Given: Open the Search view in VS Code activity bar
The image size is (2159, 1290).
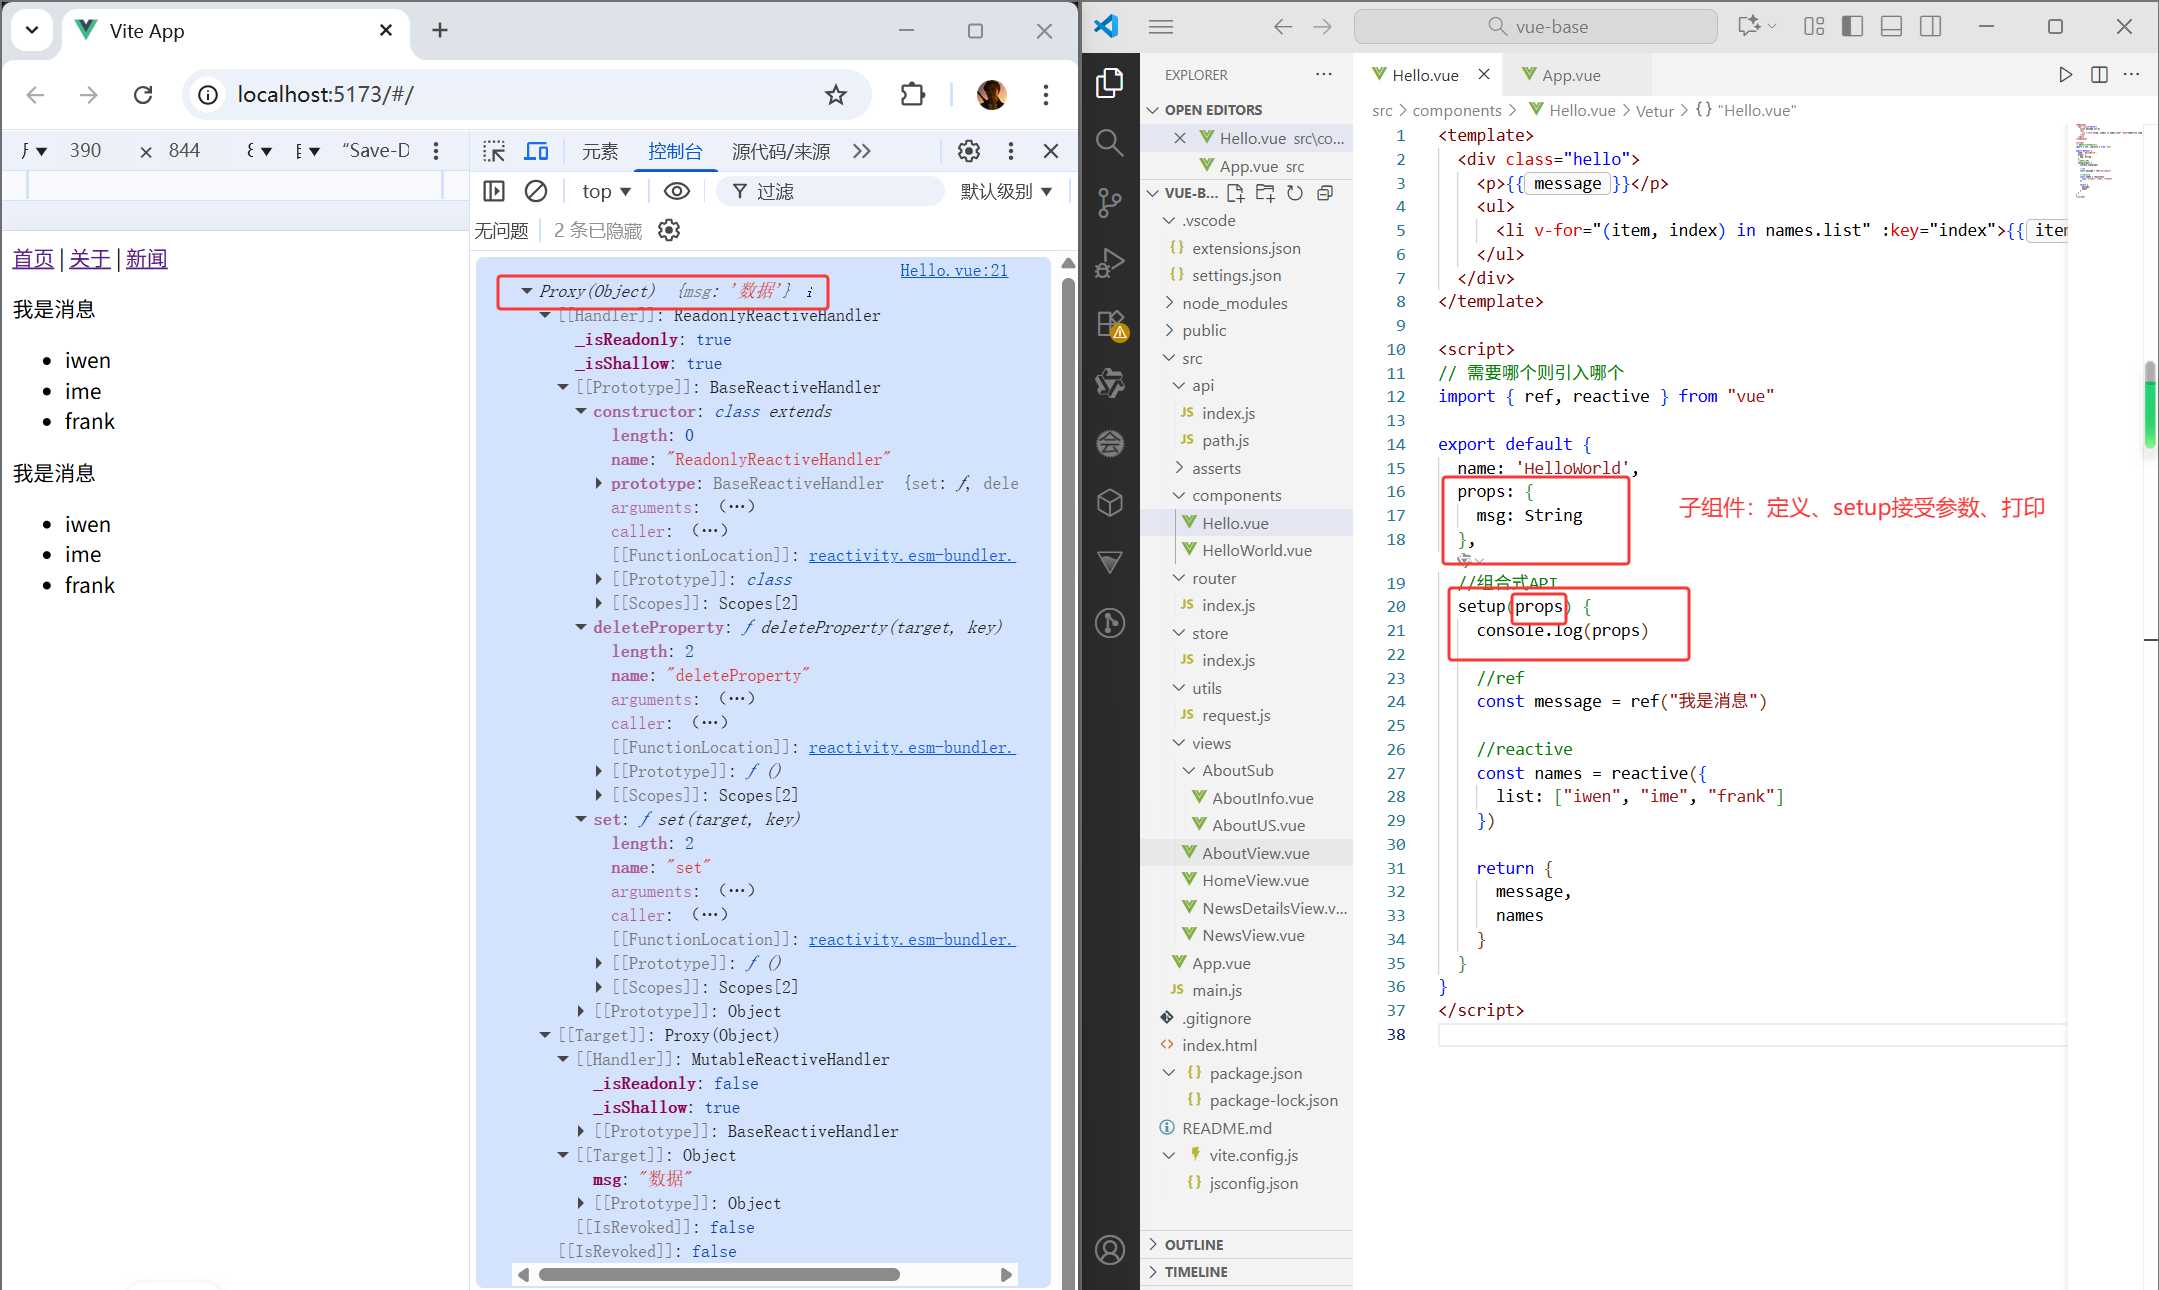Looking at the screenshot, I should point(1109,142).
